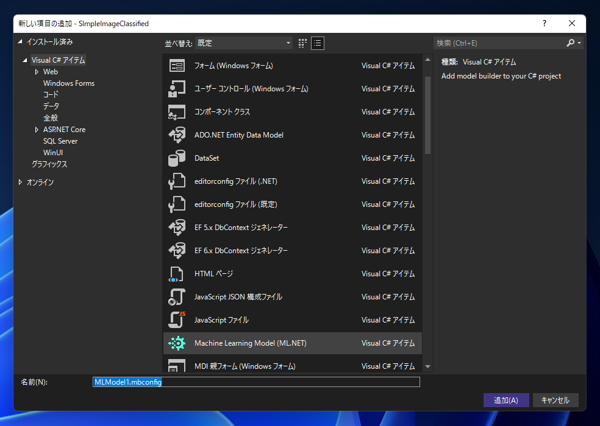Screen dimensions: 600x426
Task: Select editorconfig ファイル (.NET) text
Action: pyautogui.click(x=236, y=181)
